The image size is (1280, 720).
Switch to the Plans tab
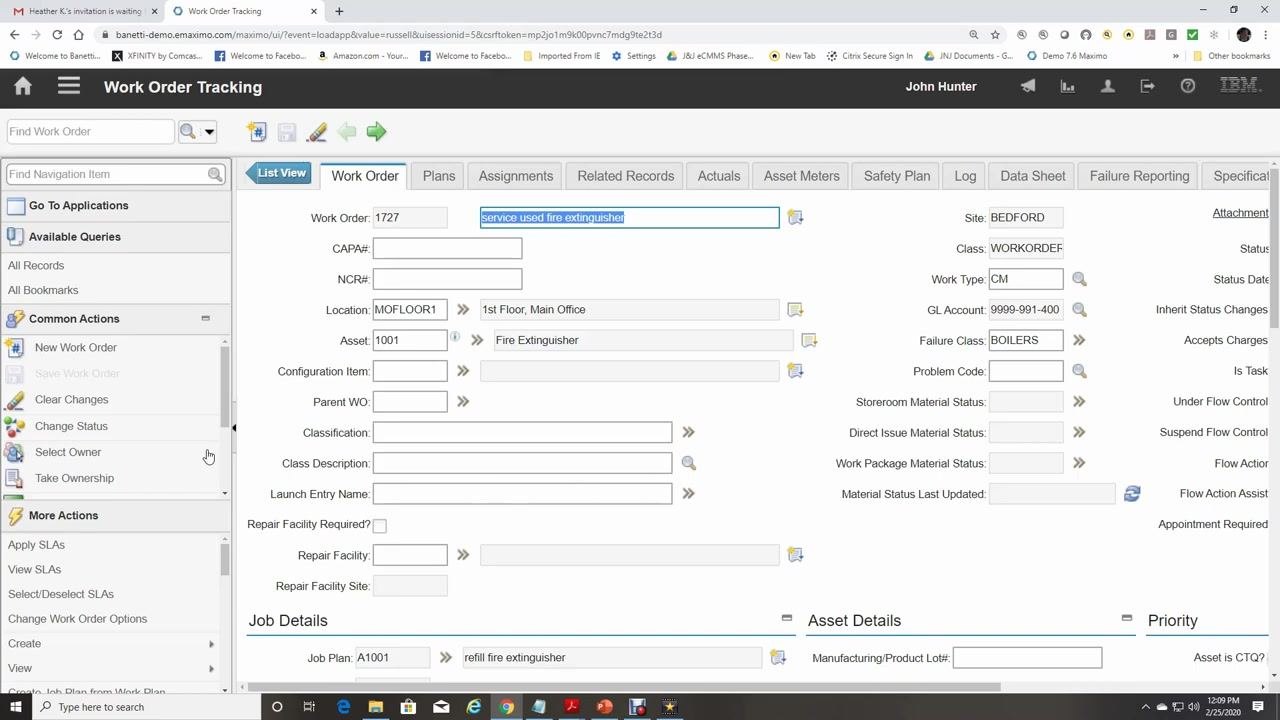tap(438, 176)
